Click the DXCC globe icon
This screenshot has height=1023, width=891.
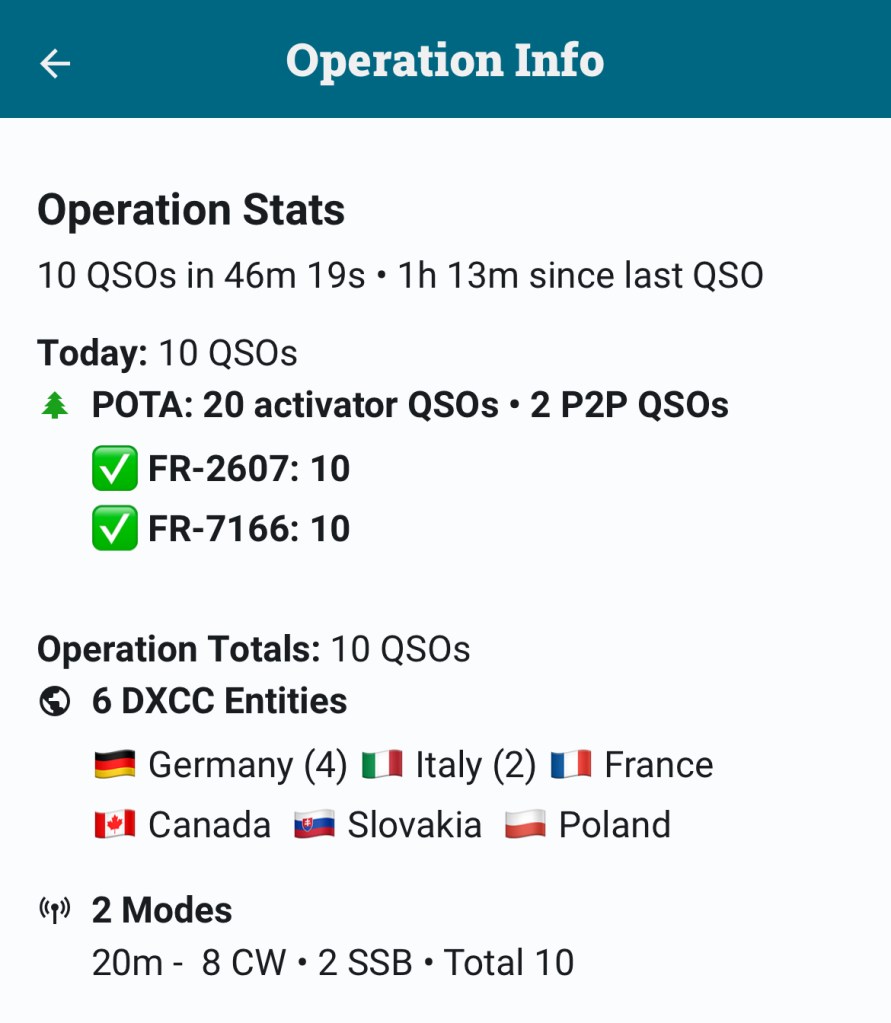coord(53,702)
